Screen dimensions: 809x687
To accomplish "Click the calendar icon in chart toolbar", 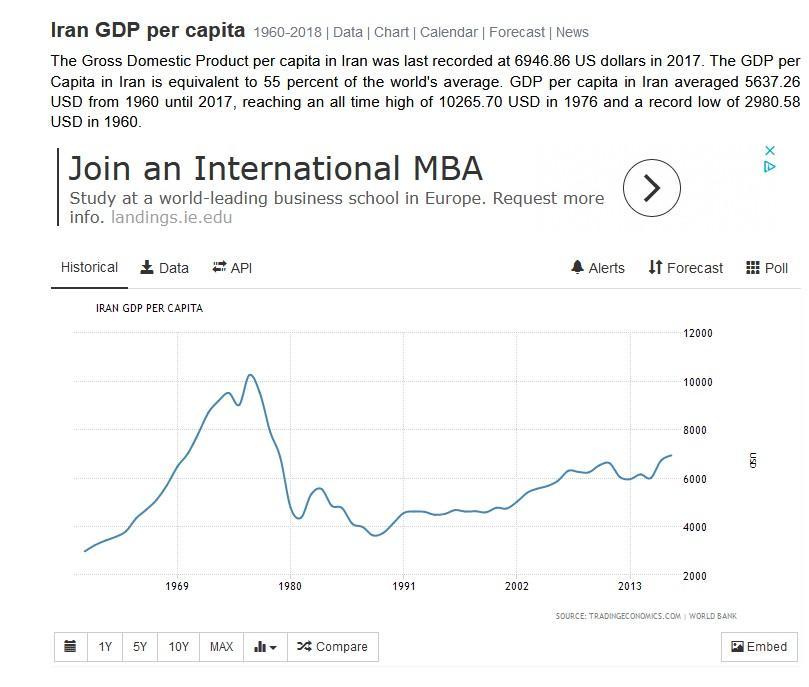I will tap(70, 646).
